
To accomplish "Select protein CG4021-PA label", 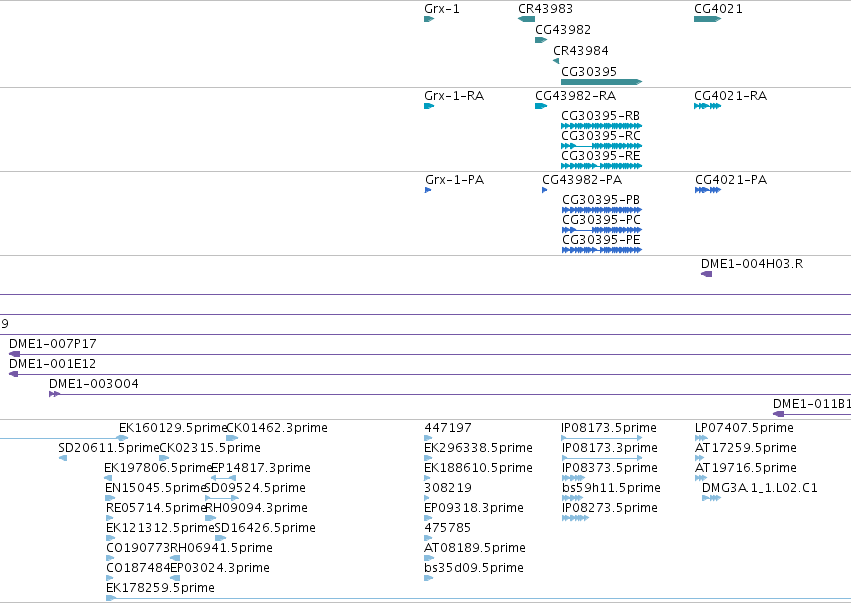I will tap(731, 180).
